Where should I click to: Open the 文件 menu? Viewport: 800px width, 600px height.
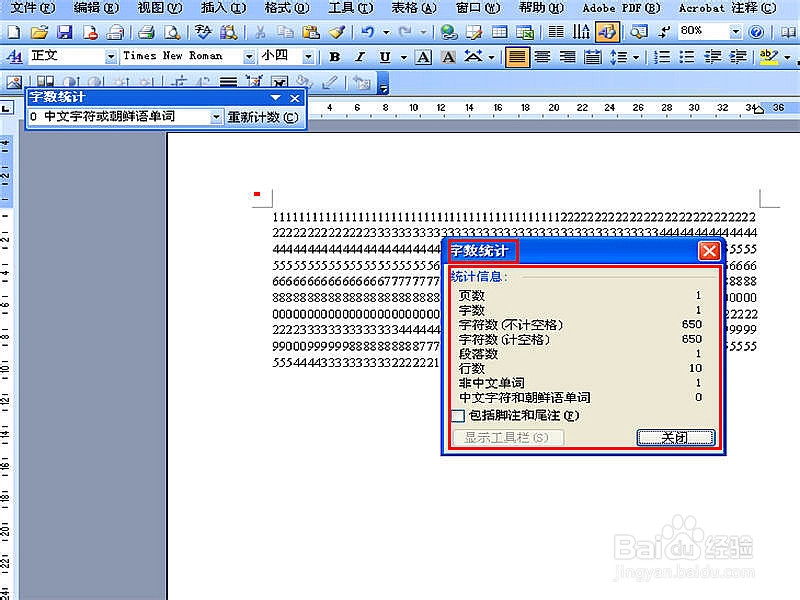coord(33,8)
